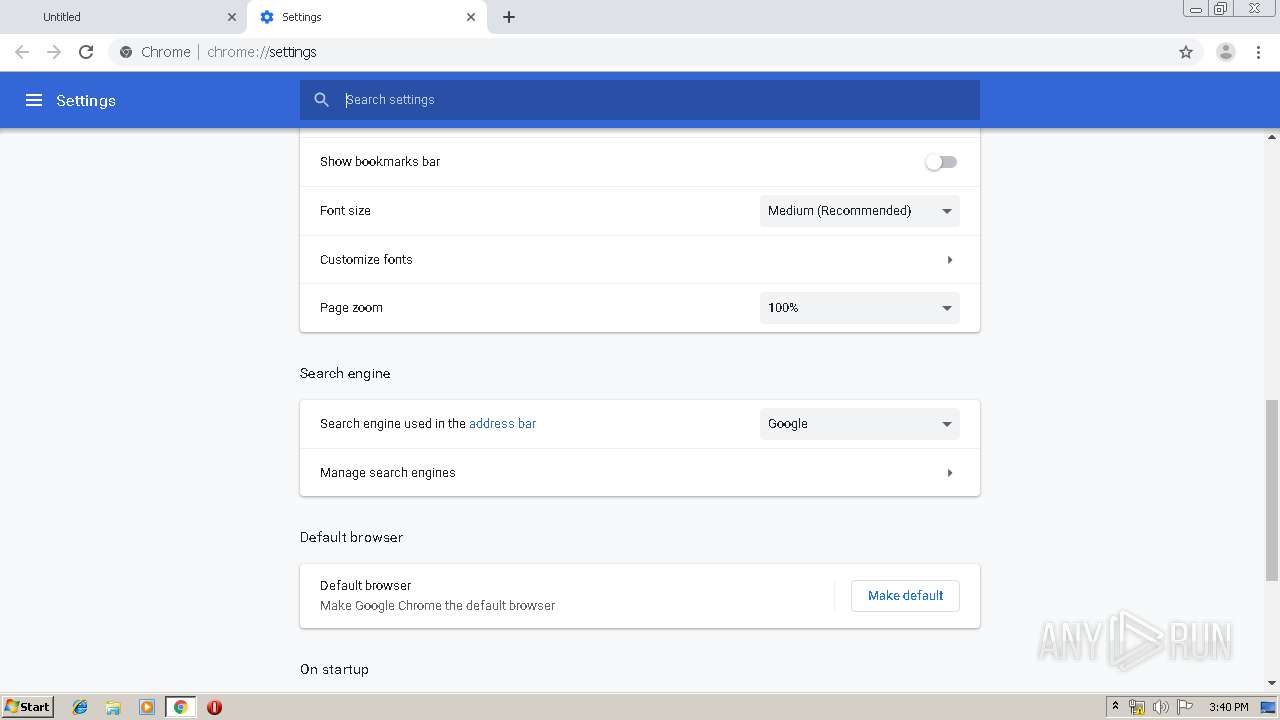
Task: Show hidden system tray icons
Action: [x=1115, y=707]
